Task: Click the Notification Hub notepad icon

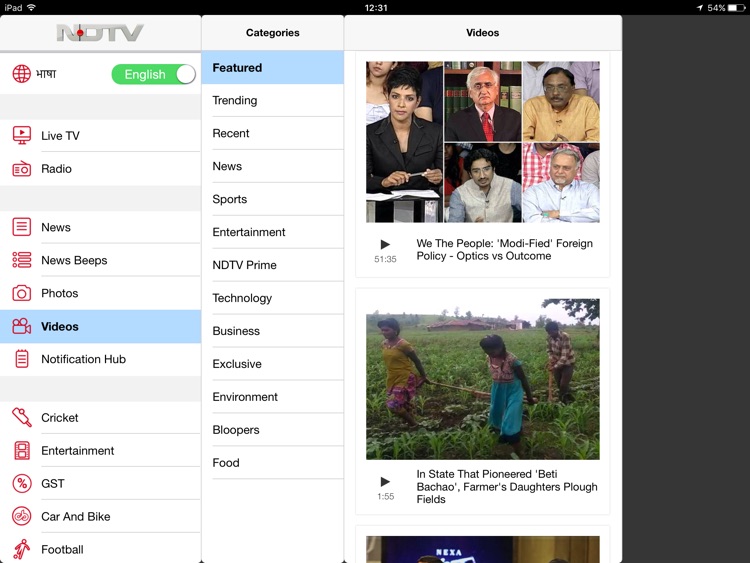Action: (x=22, y=359)
